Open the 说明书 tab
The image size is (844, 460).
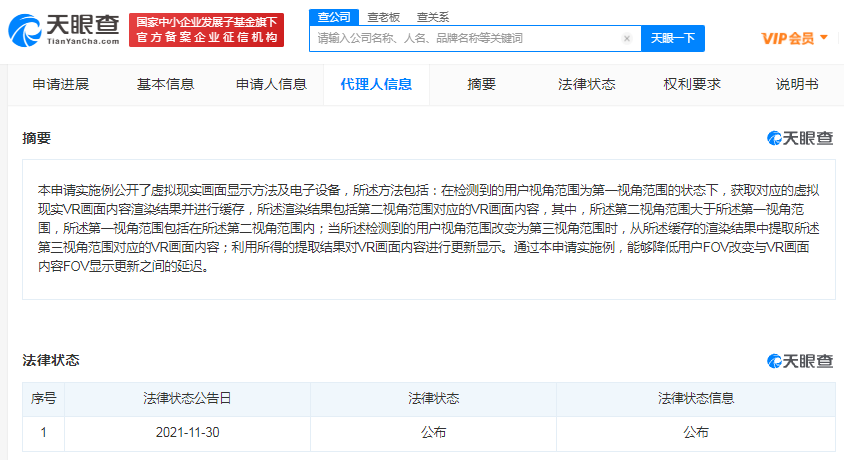coord(797,84)
